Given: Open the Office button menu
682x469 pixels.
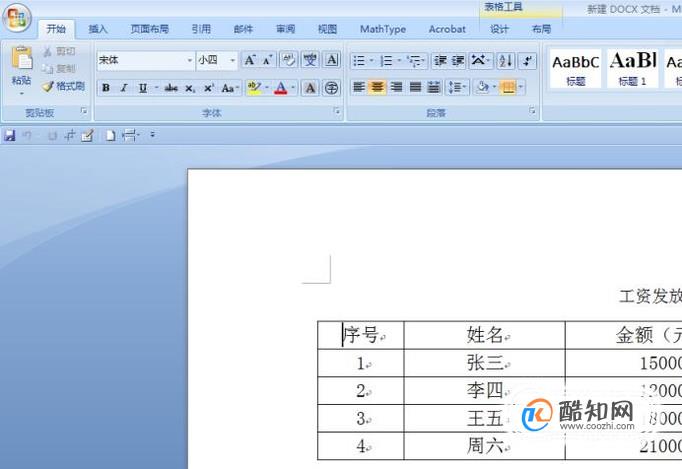Looking at the screenshot, I should tap(17, 18).
